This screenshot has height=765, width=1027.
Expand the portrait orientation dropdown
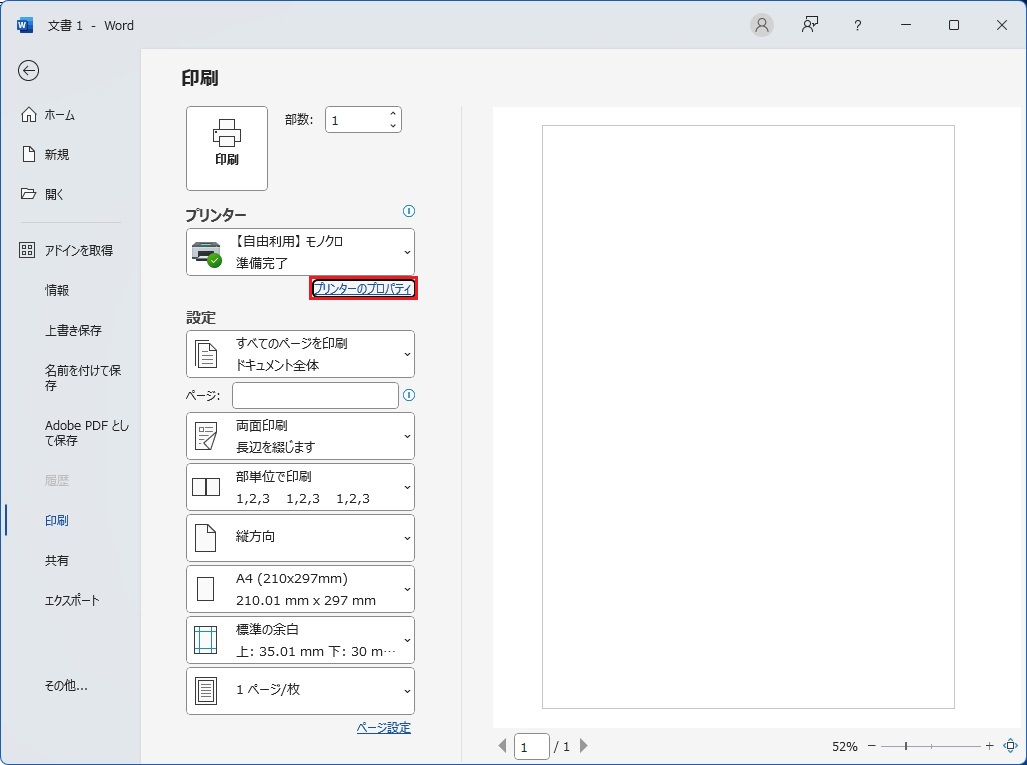click(300, 538)
